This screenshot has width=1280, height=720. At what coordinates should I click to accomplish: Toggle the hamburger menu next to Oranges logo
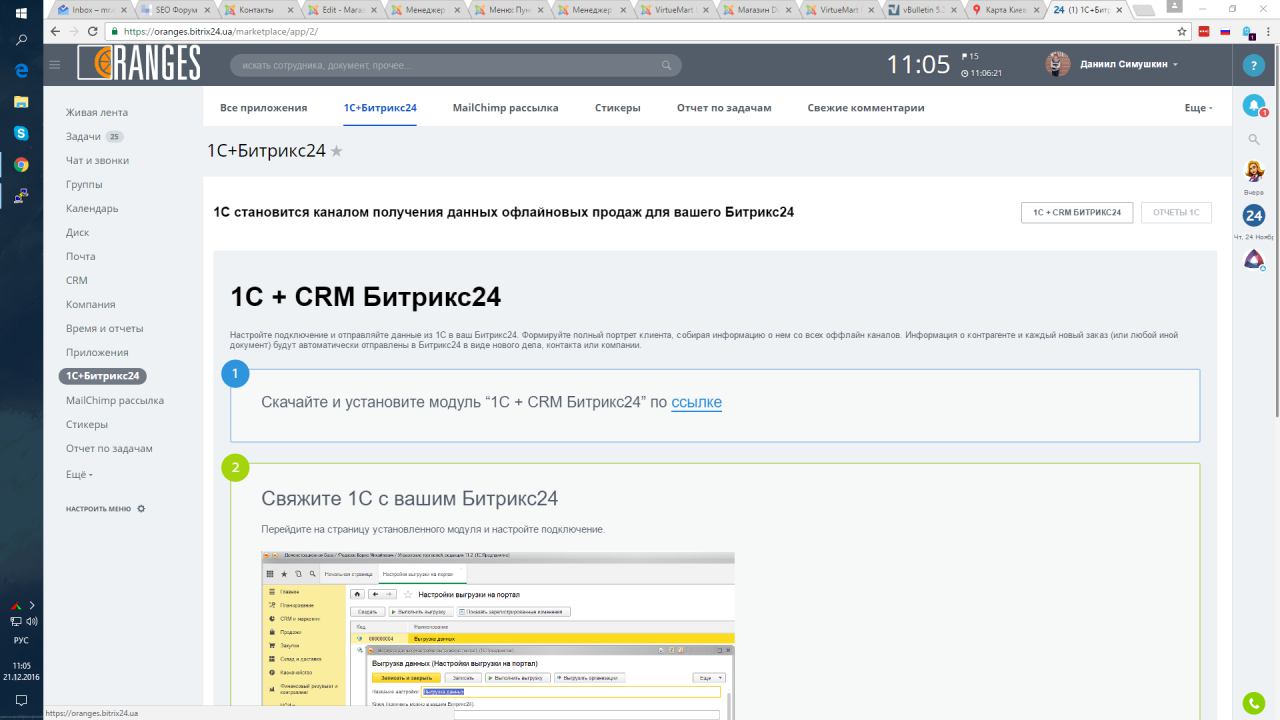tap(55, 65)
